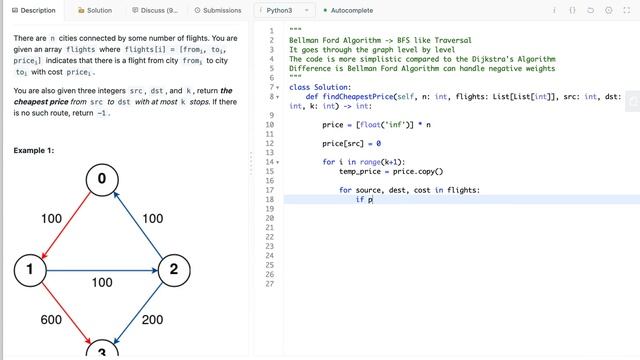Open the Discuss tab
Screen dimensions: 640x360
155,10
